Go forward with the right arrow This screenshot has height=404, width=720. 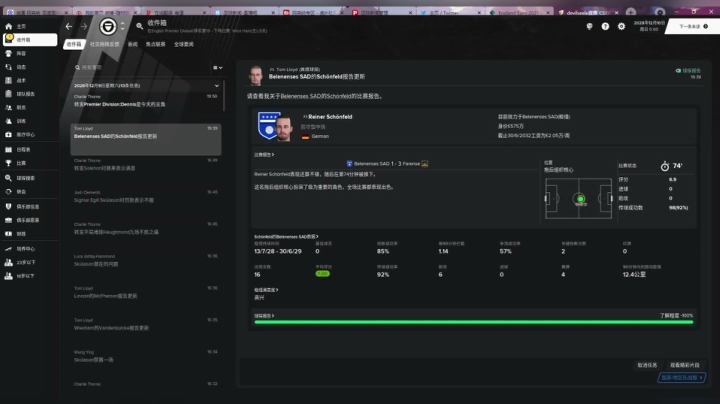(x=84, y=27)
